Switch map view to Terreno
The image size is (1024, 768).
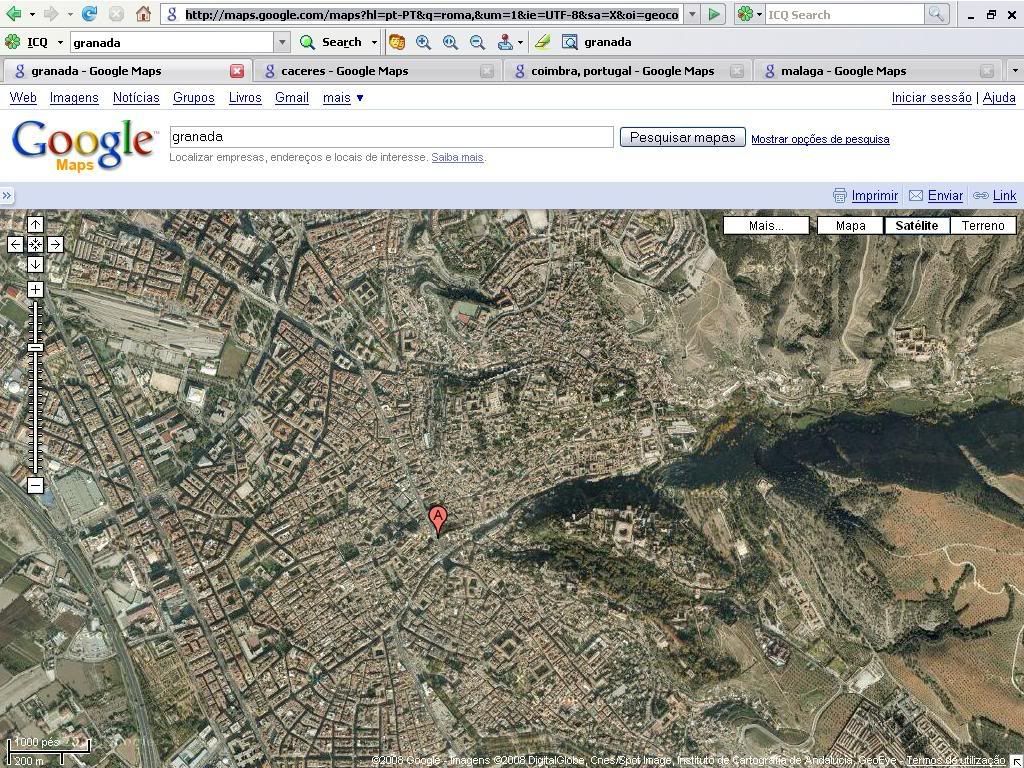982,226
